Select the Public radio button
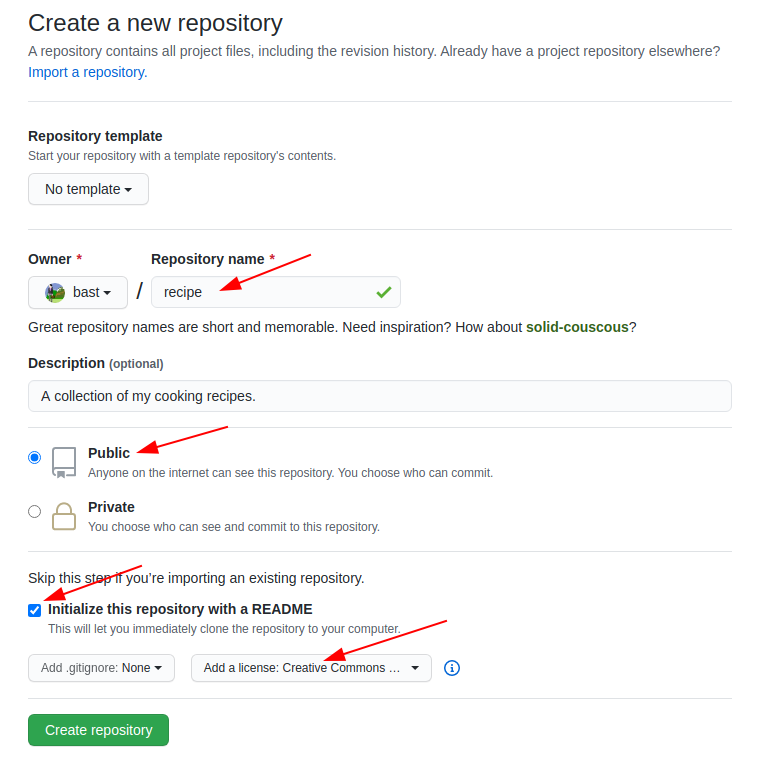Image resolution: width=760 pixels, height=760 pixels. click(x=35, y=457)
